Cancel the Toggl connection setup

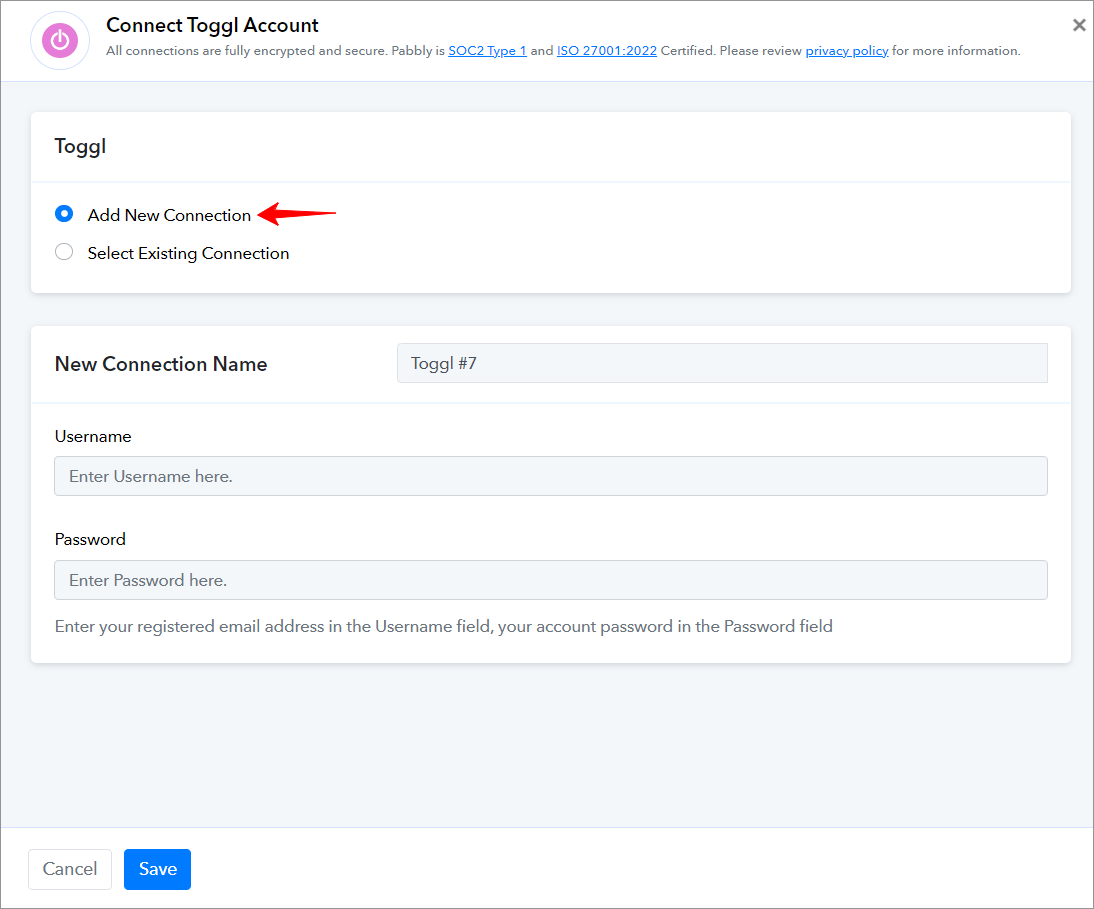(70, 869)
